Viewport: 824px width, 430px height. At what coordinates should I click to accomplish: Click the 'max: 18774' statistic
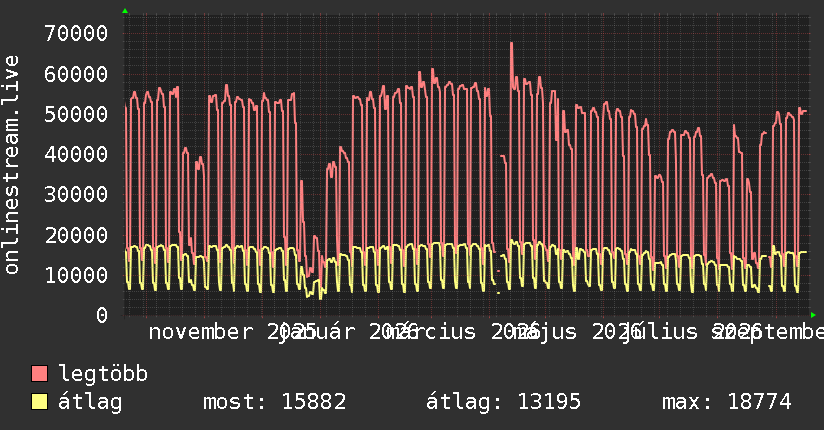(727, 402)
